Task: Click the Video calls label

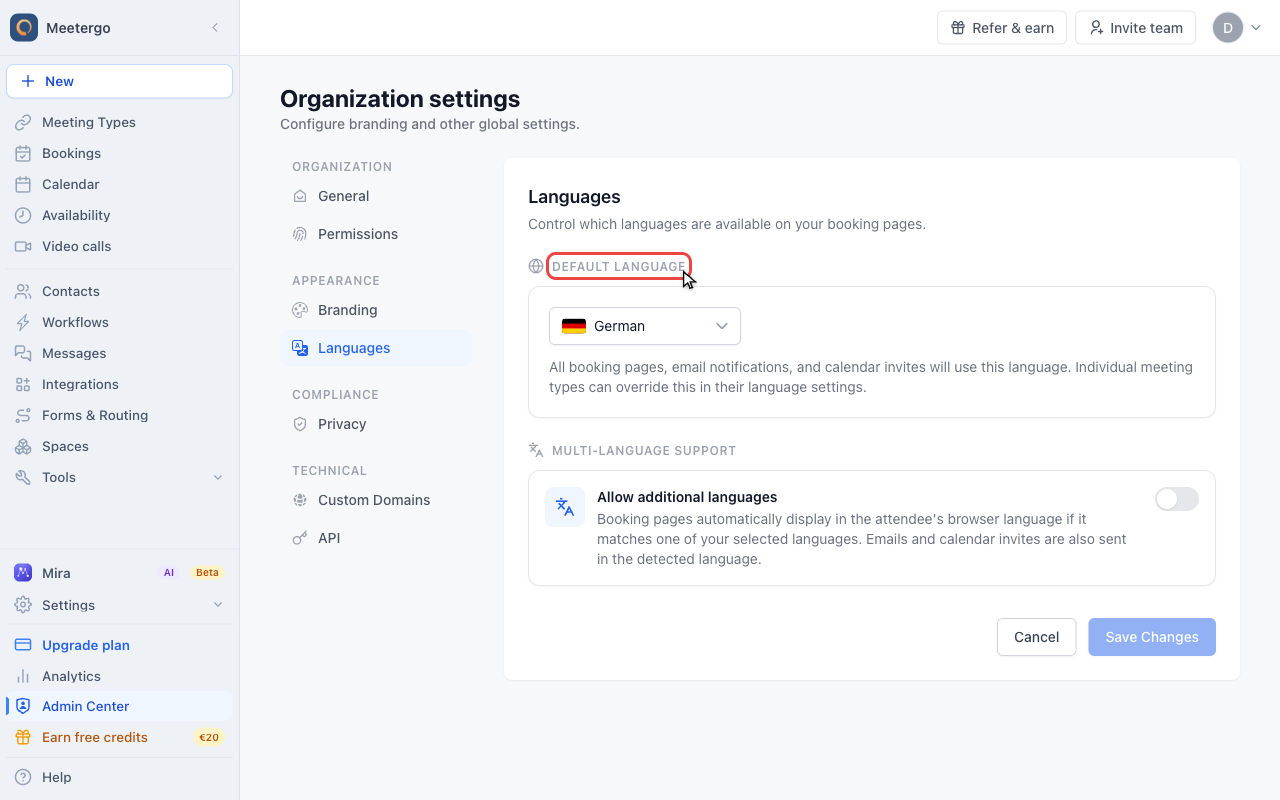Action: click(77, 246)
